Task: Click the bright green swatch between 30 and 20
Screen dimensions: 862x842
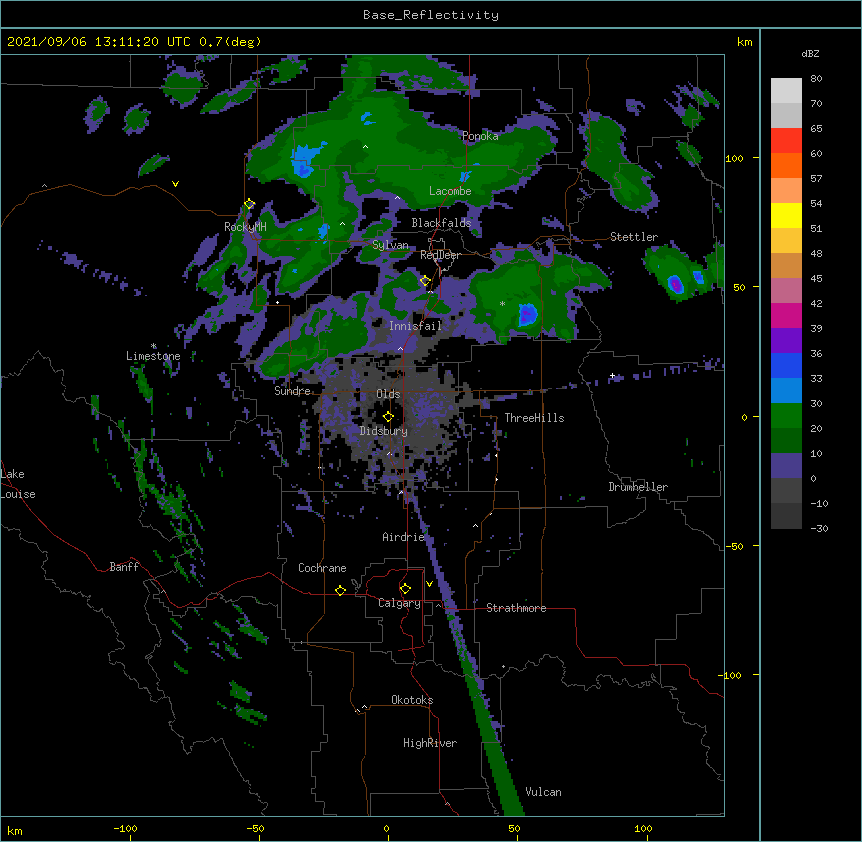Action: 786,416
